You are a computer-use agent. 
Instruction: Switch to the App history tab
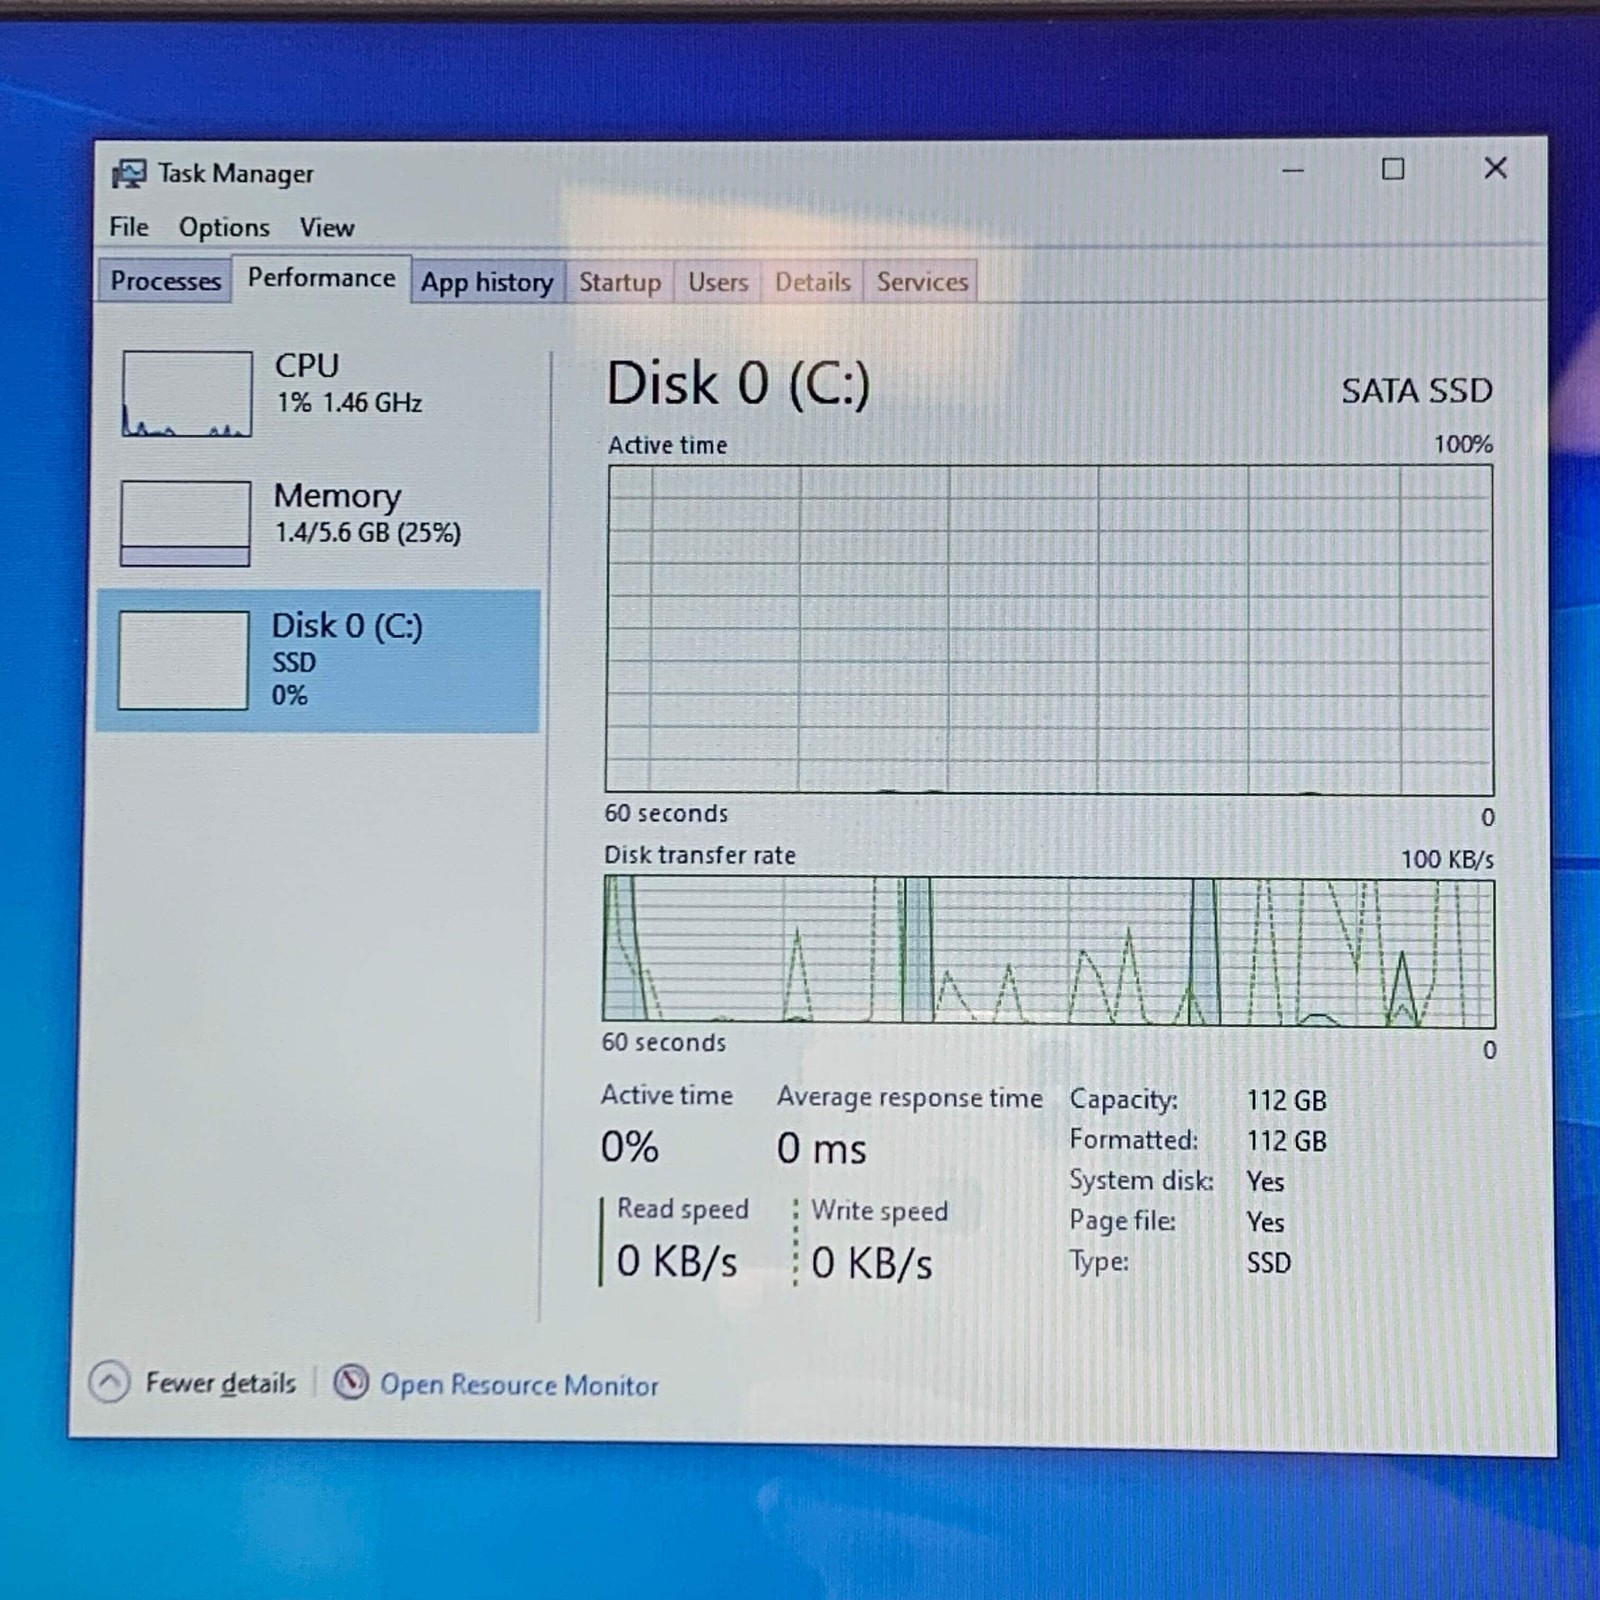click(x=487, y=283)
